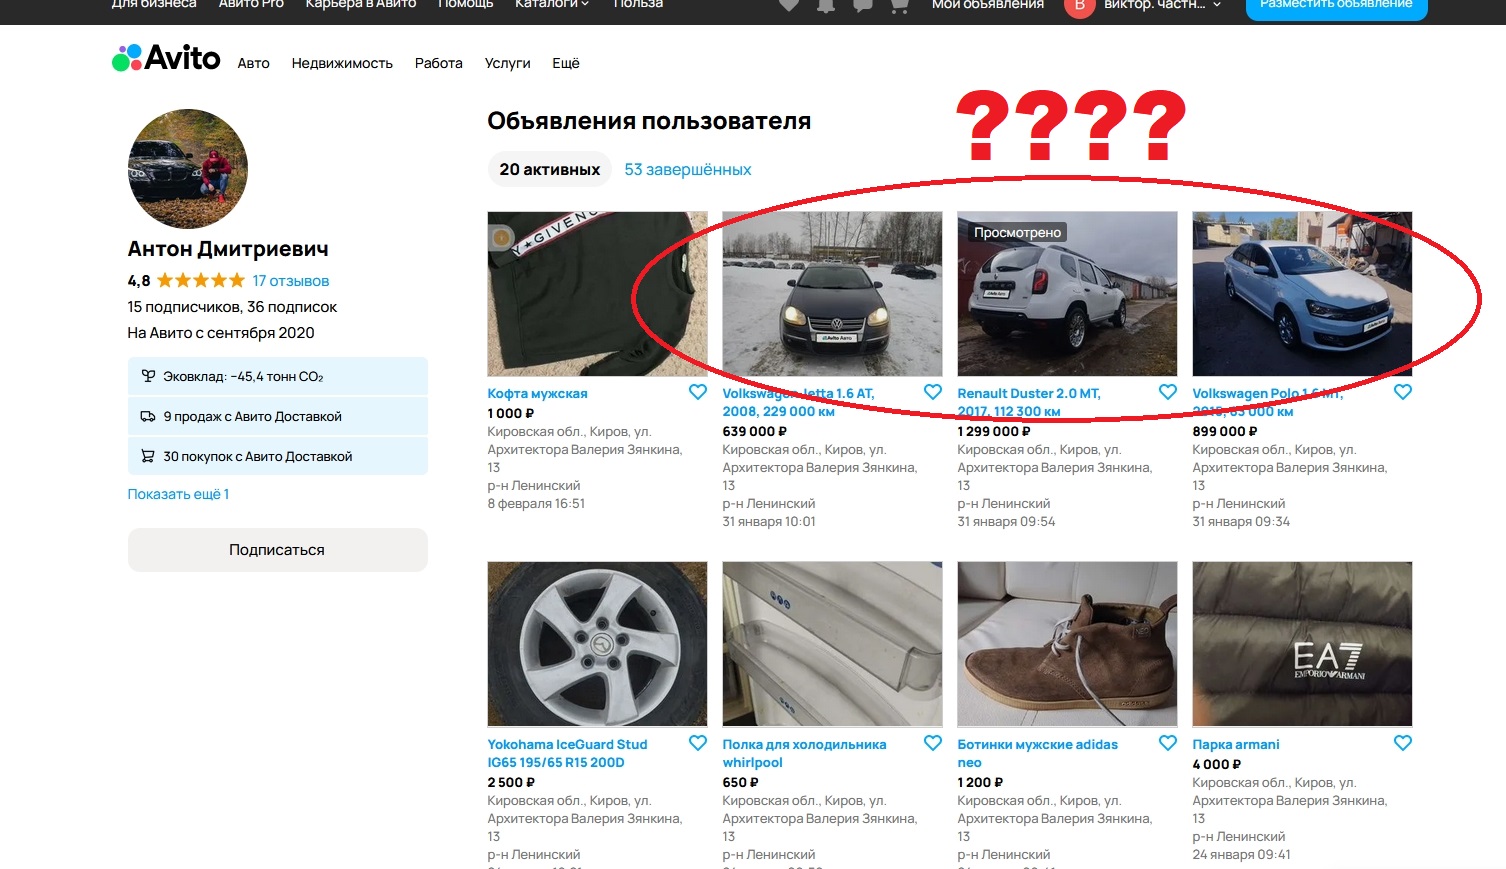Click seller name Антон Дмитриевич

(228, 249)
